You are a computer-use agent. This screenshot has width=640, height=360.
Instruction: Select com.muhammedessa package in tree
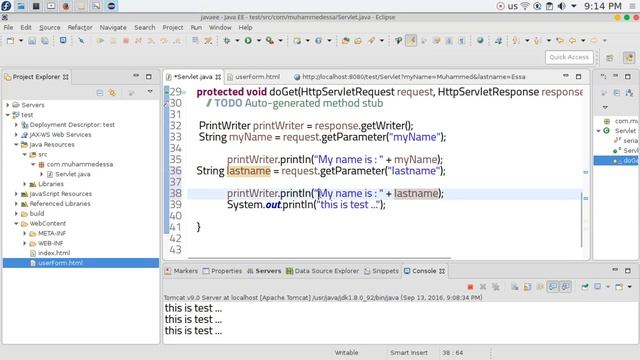coord(80,164)
